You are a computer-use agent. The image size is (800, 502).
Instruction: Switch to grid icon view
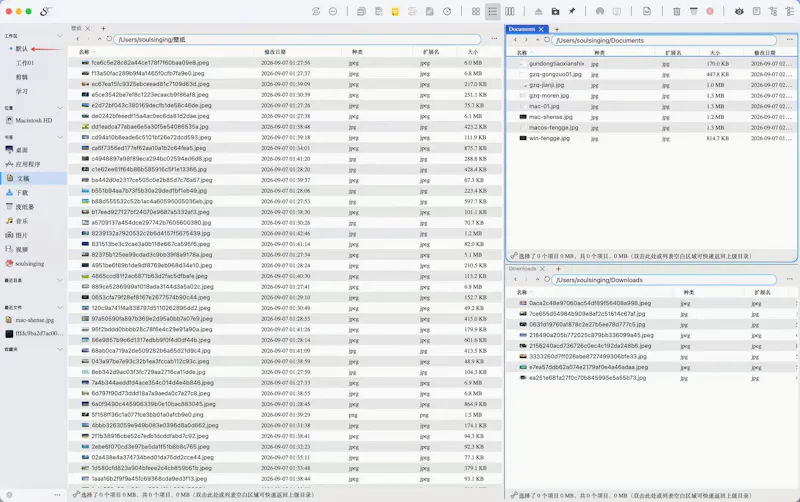476,11
